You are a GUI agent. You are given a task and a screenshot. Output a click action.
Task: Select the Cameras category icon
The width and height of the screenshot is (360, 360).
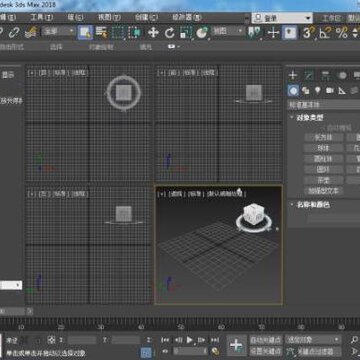pos(330,90)
